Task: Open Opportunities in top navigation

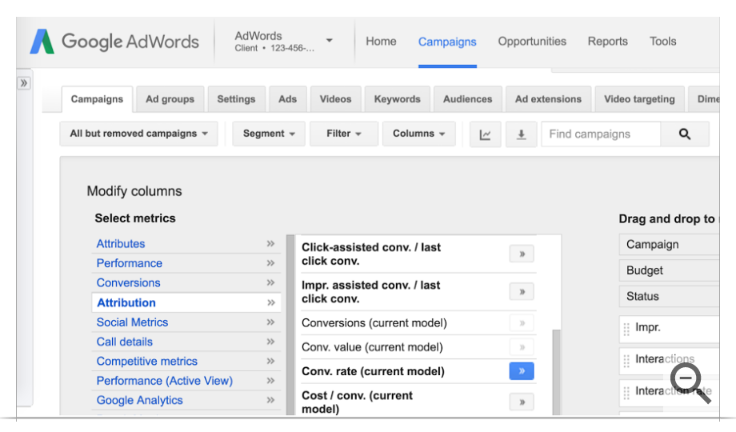Action: point(532,42)
